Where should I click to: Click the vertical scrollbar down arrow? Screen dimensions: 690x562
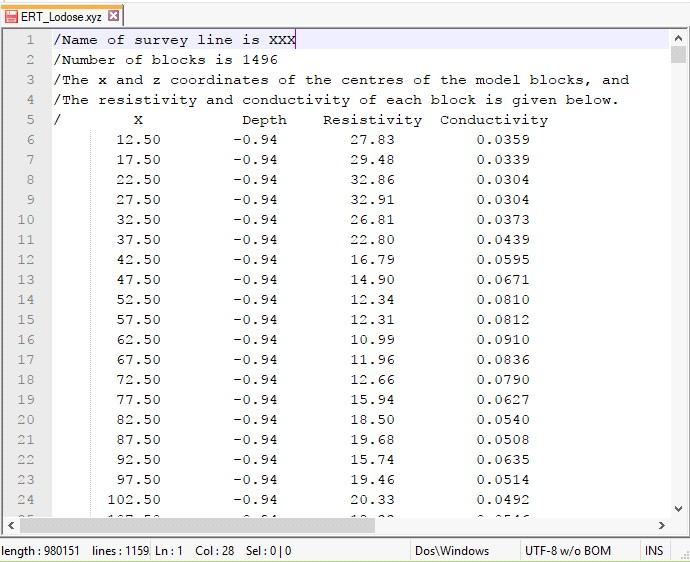pos(681,507)
